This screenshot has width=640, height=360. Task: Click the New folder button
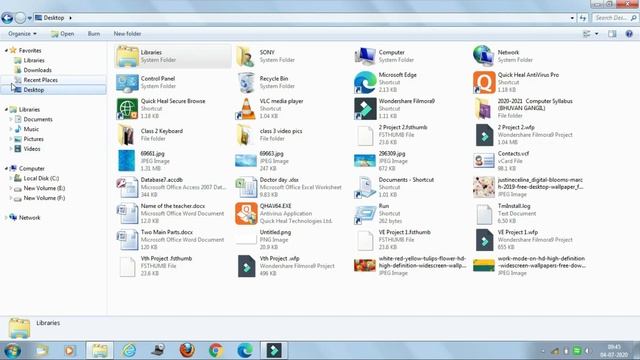click(127, 34)
